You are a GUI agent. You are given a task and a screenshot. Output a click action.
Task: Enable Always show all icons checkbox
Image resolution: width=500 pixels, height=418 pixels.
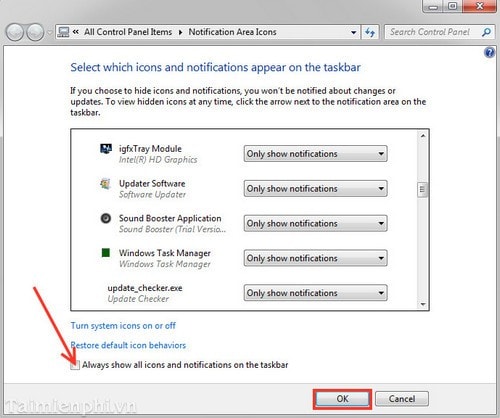click(75, 365)
